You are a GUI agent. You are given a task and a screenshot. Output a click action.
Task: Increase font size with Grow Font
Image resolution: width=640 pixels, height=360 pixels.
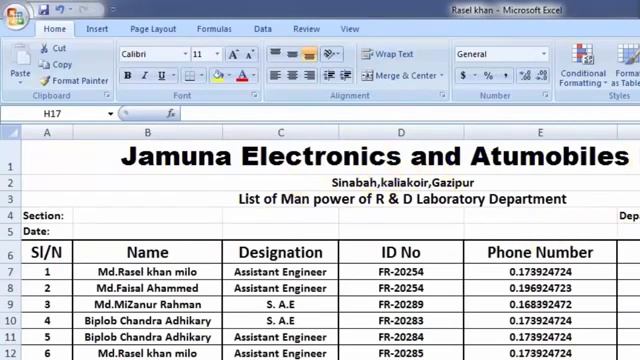pyautogui.click(x=233, y=54)
